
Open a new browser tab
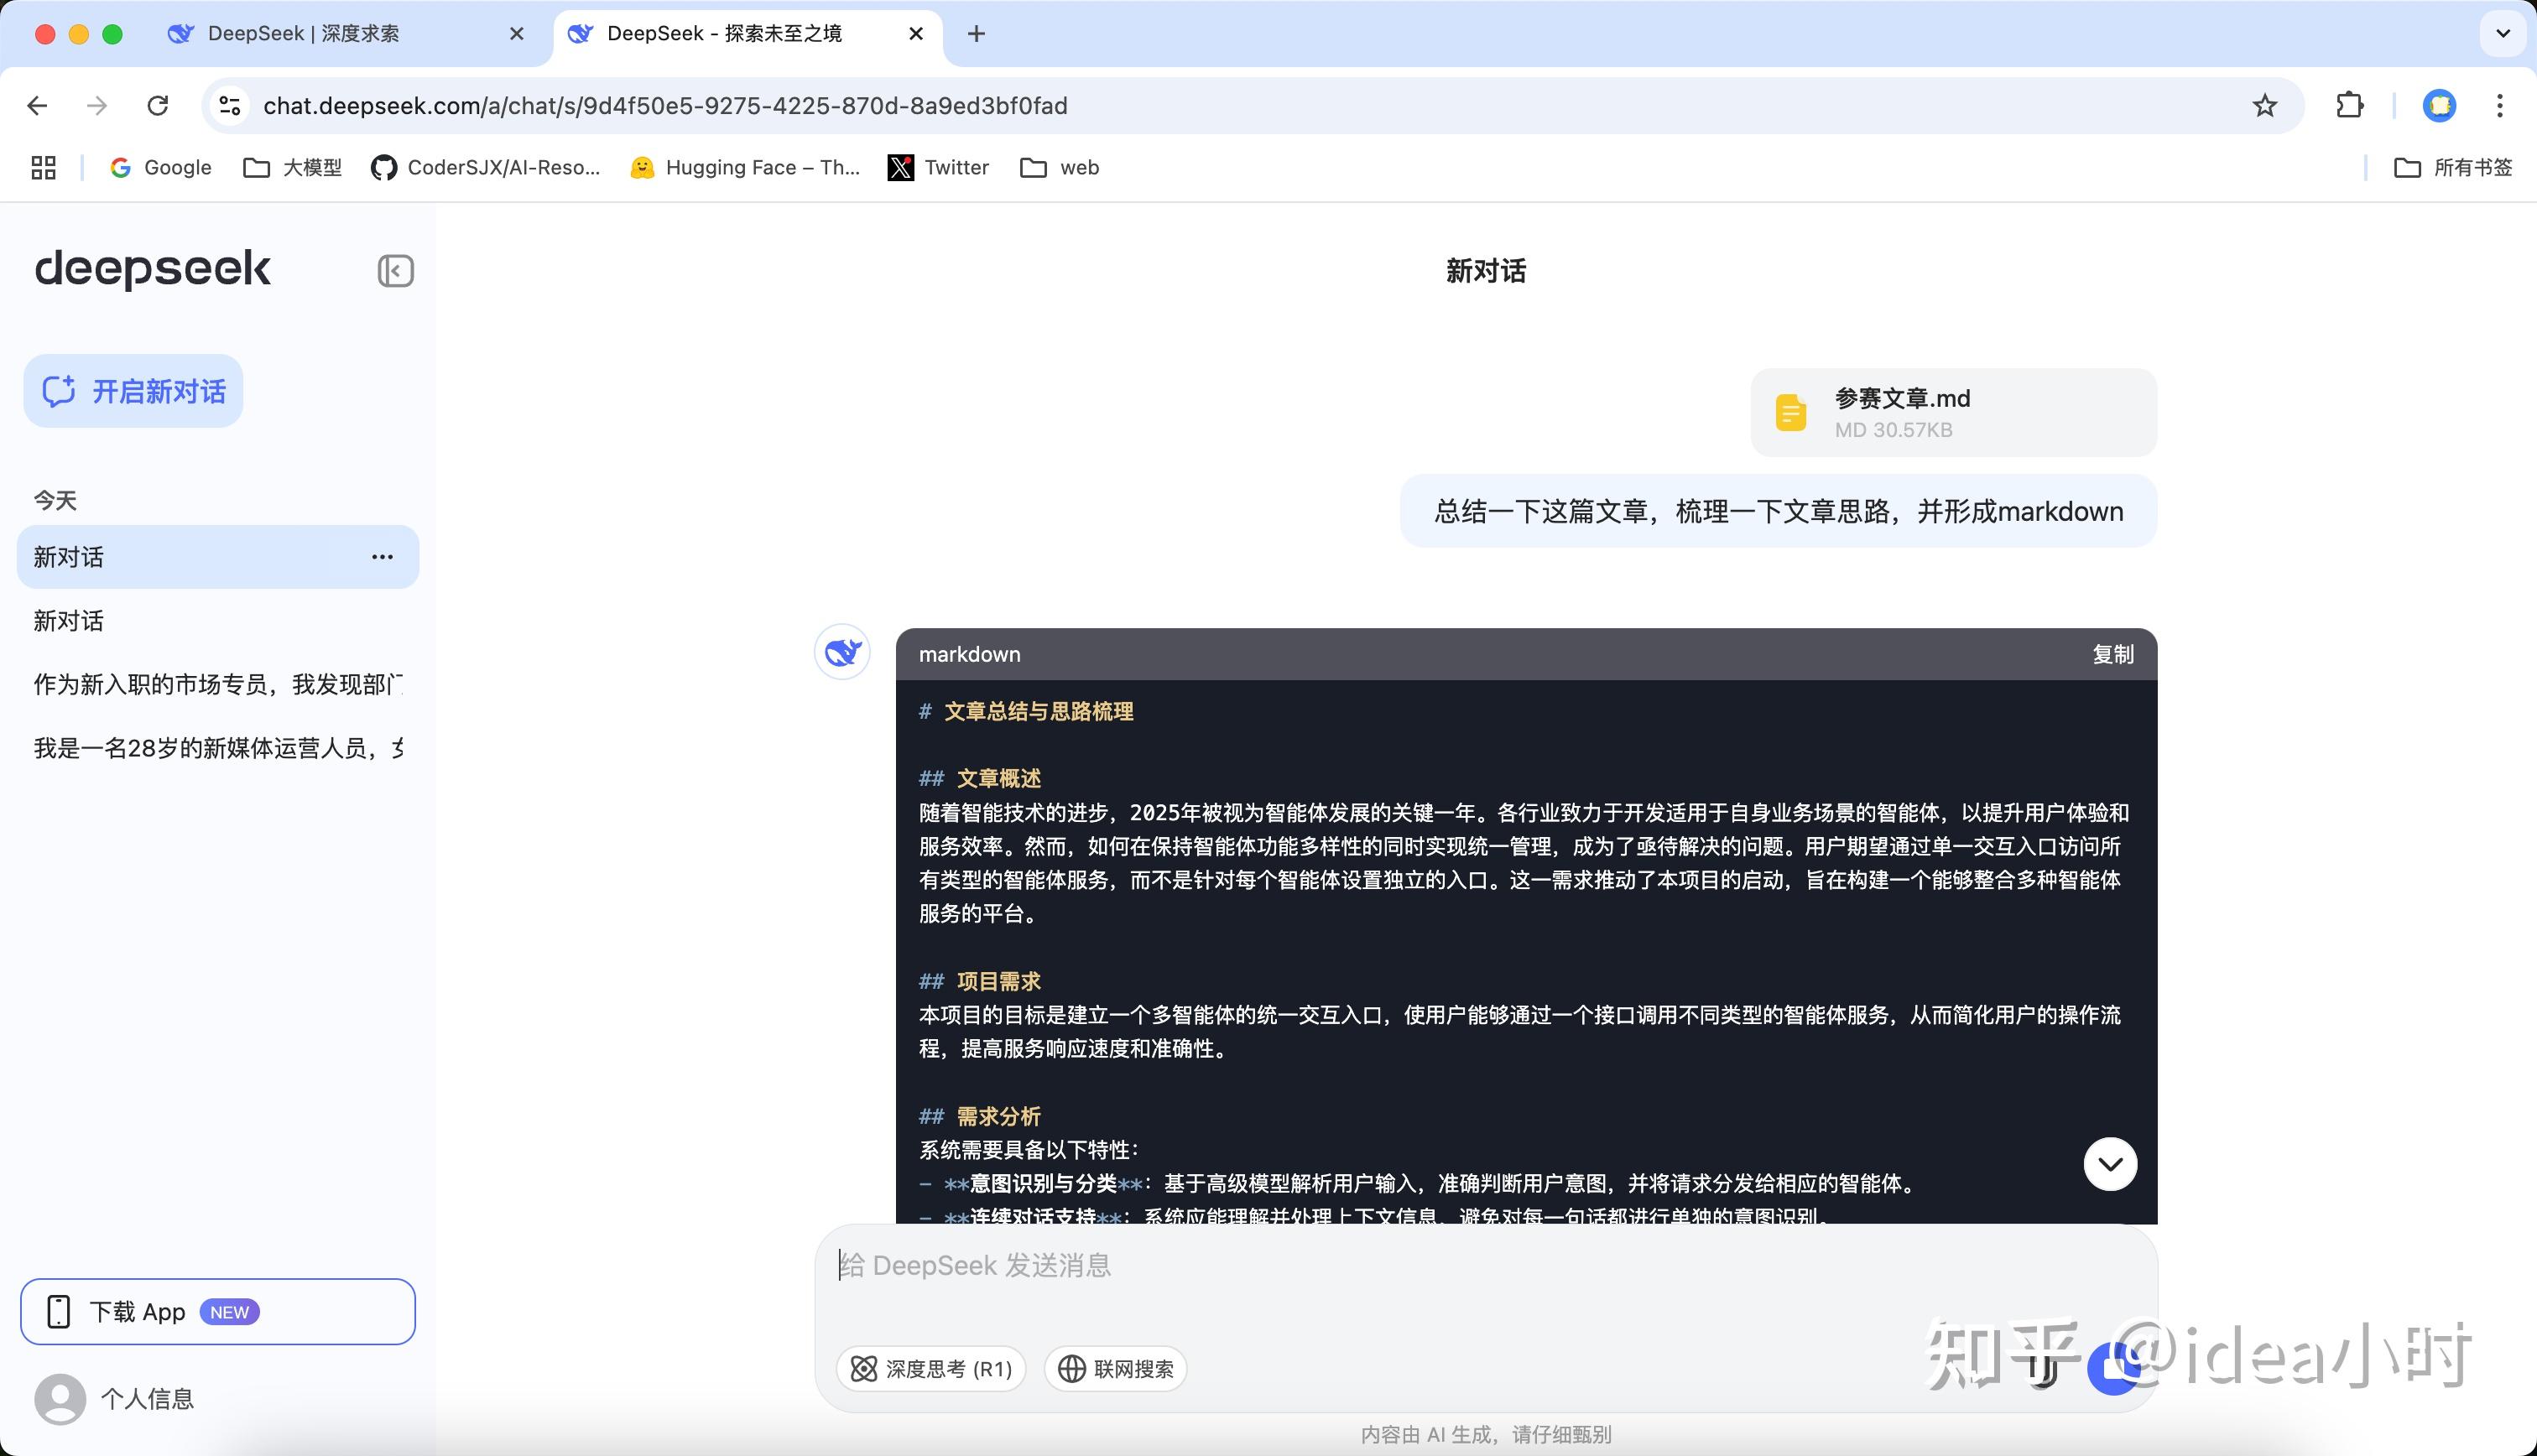click(976, 34)
